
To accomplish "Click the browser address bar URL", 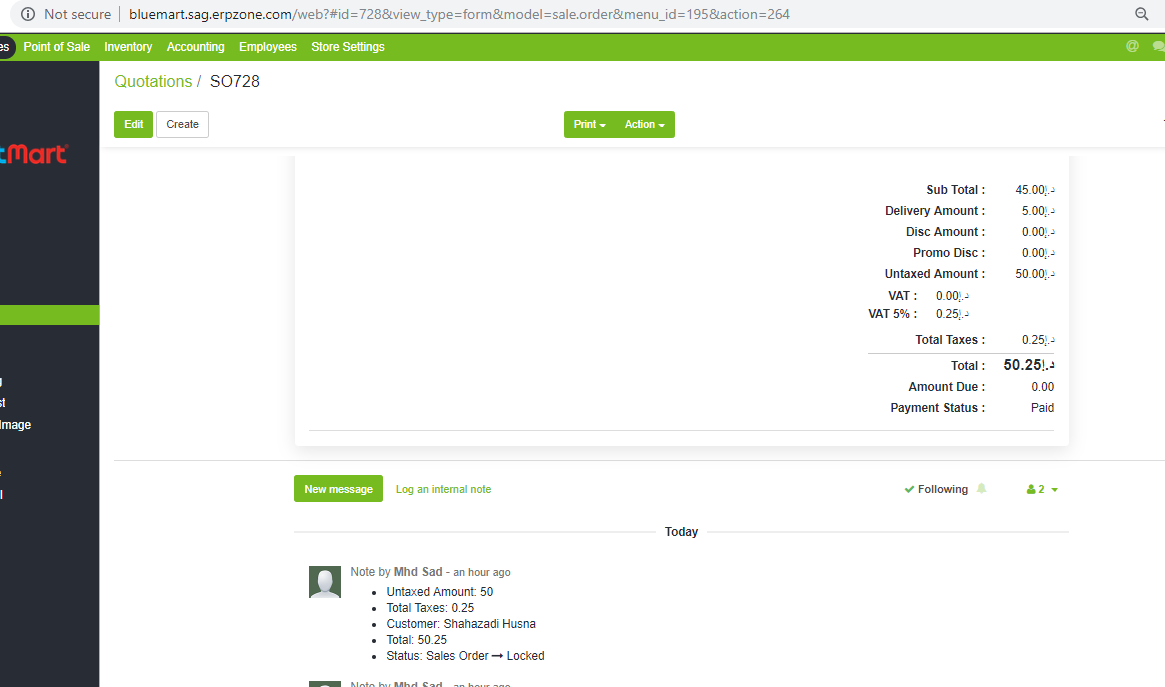I will coord(459,14).
